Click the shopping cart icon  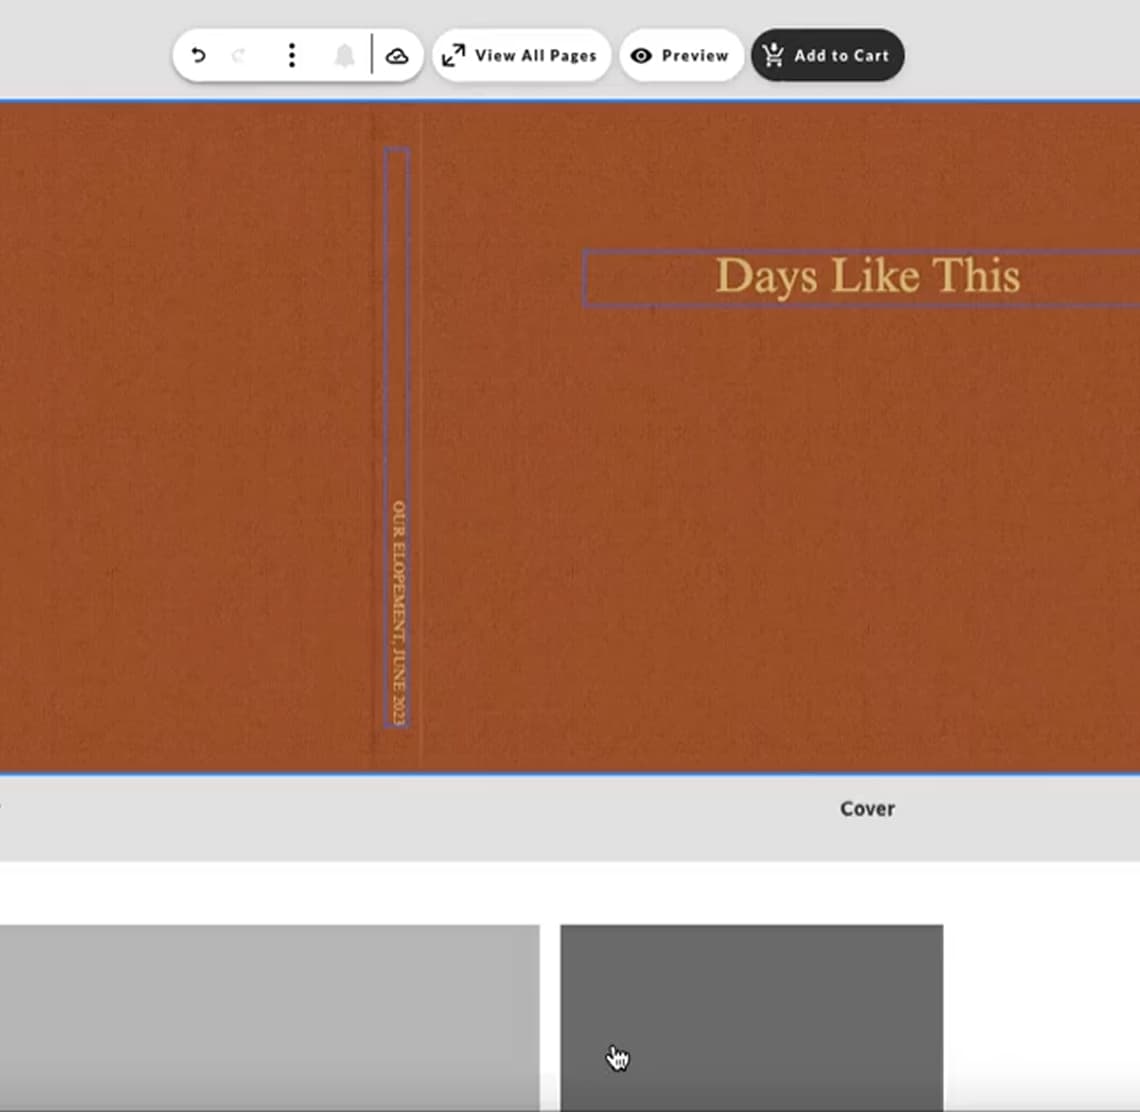click(773, 56)
